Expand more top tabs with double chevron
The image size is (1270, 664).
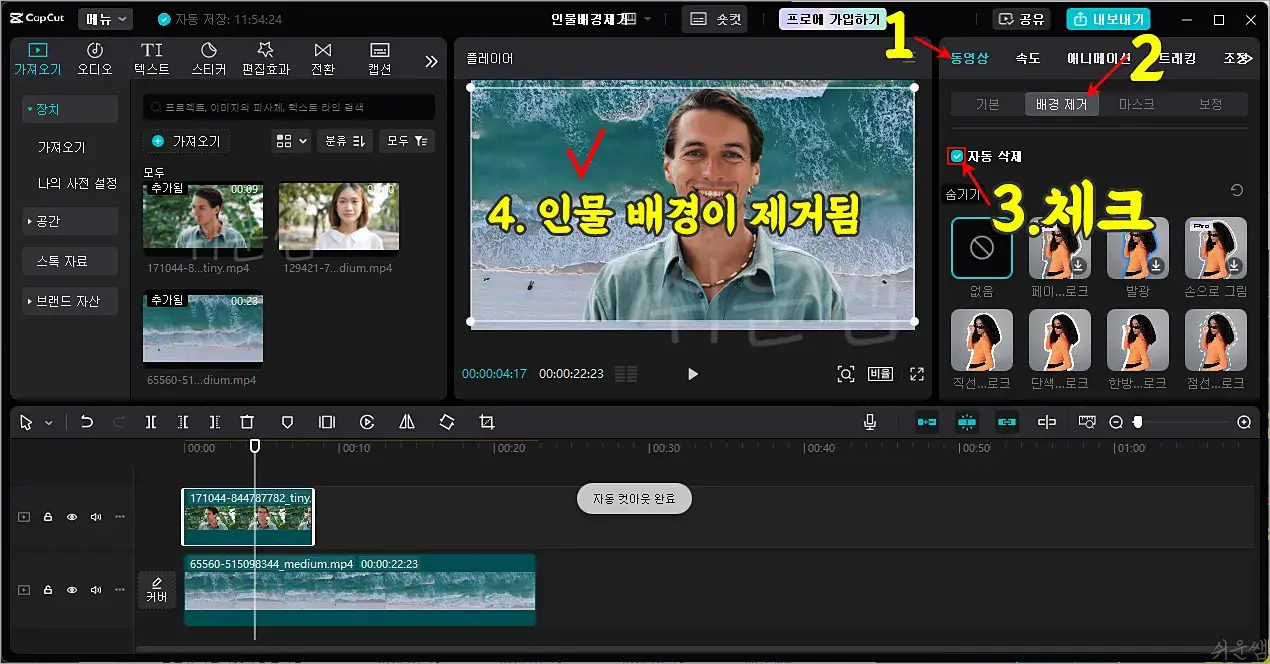coord(431,61)
